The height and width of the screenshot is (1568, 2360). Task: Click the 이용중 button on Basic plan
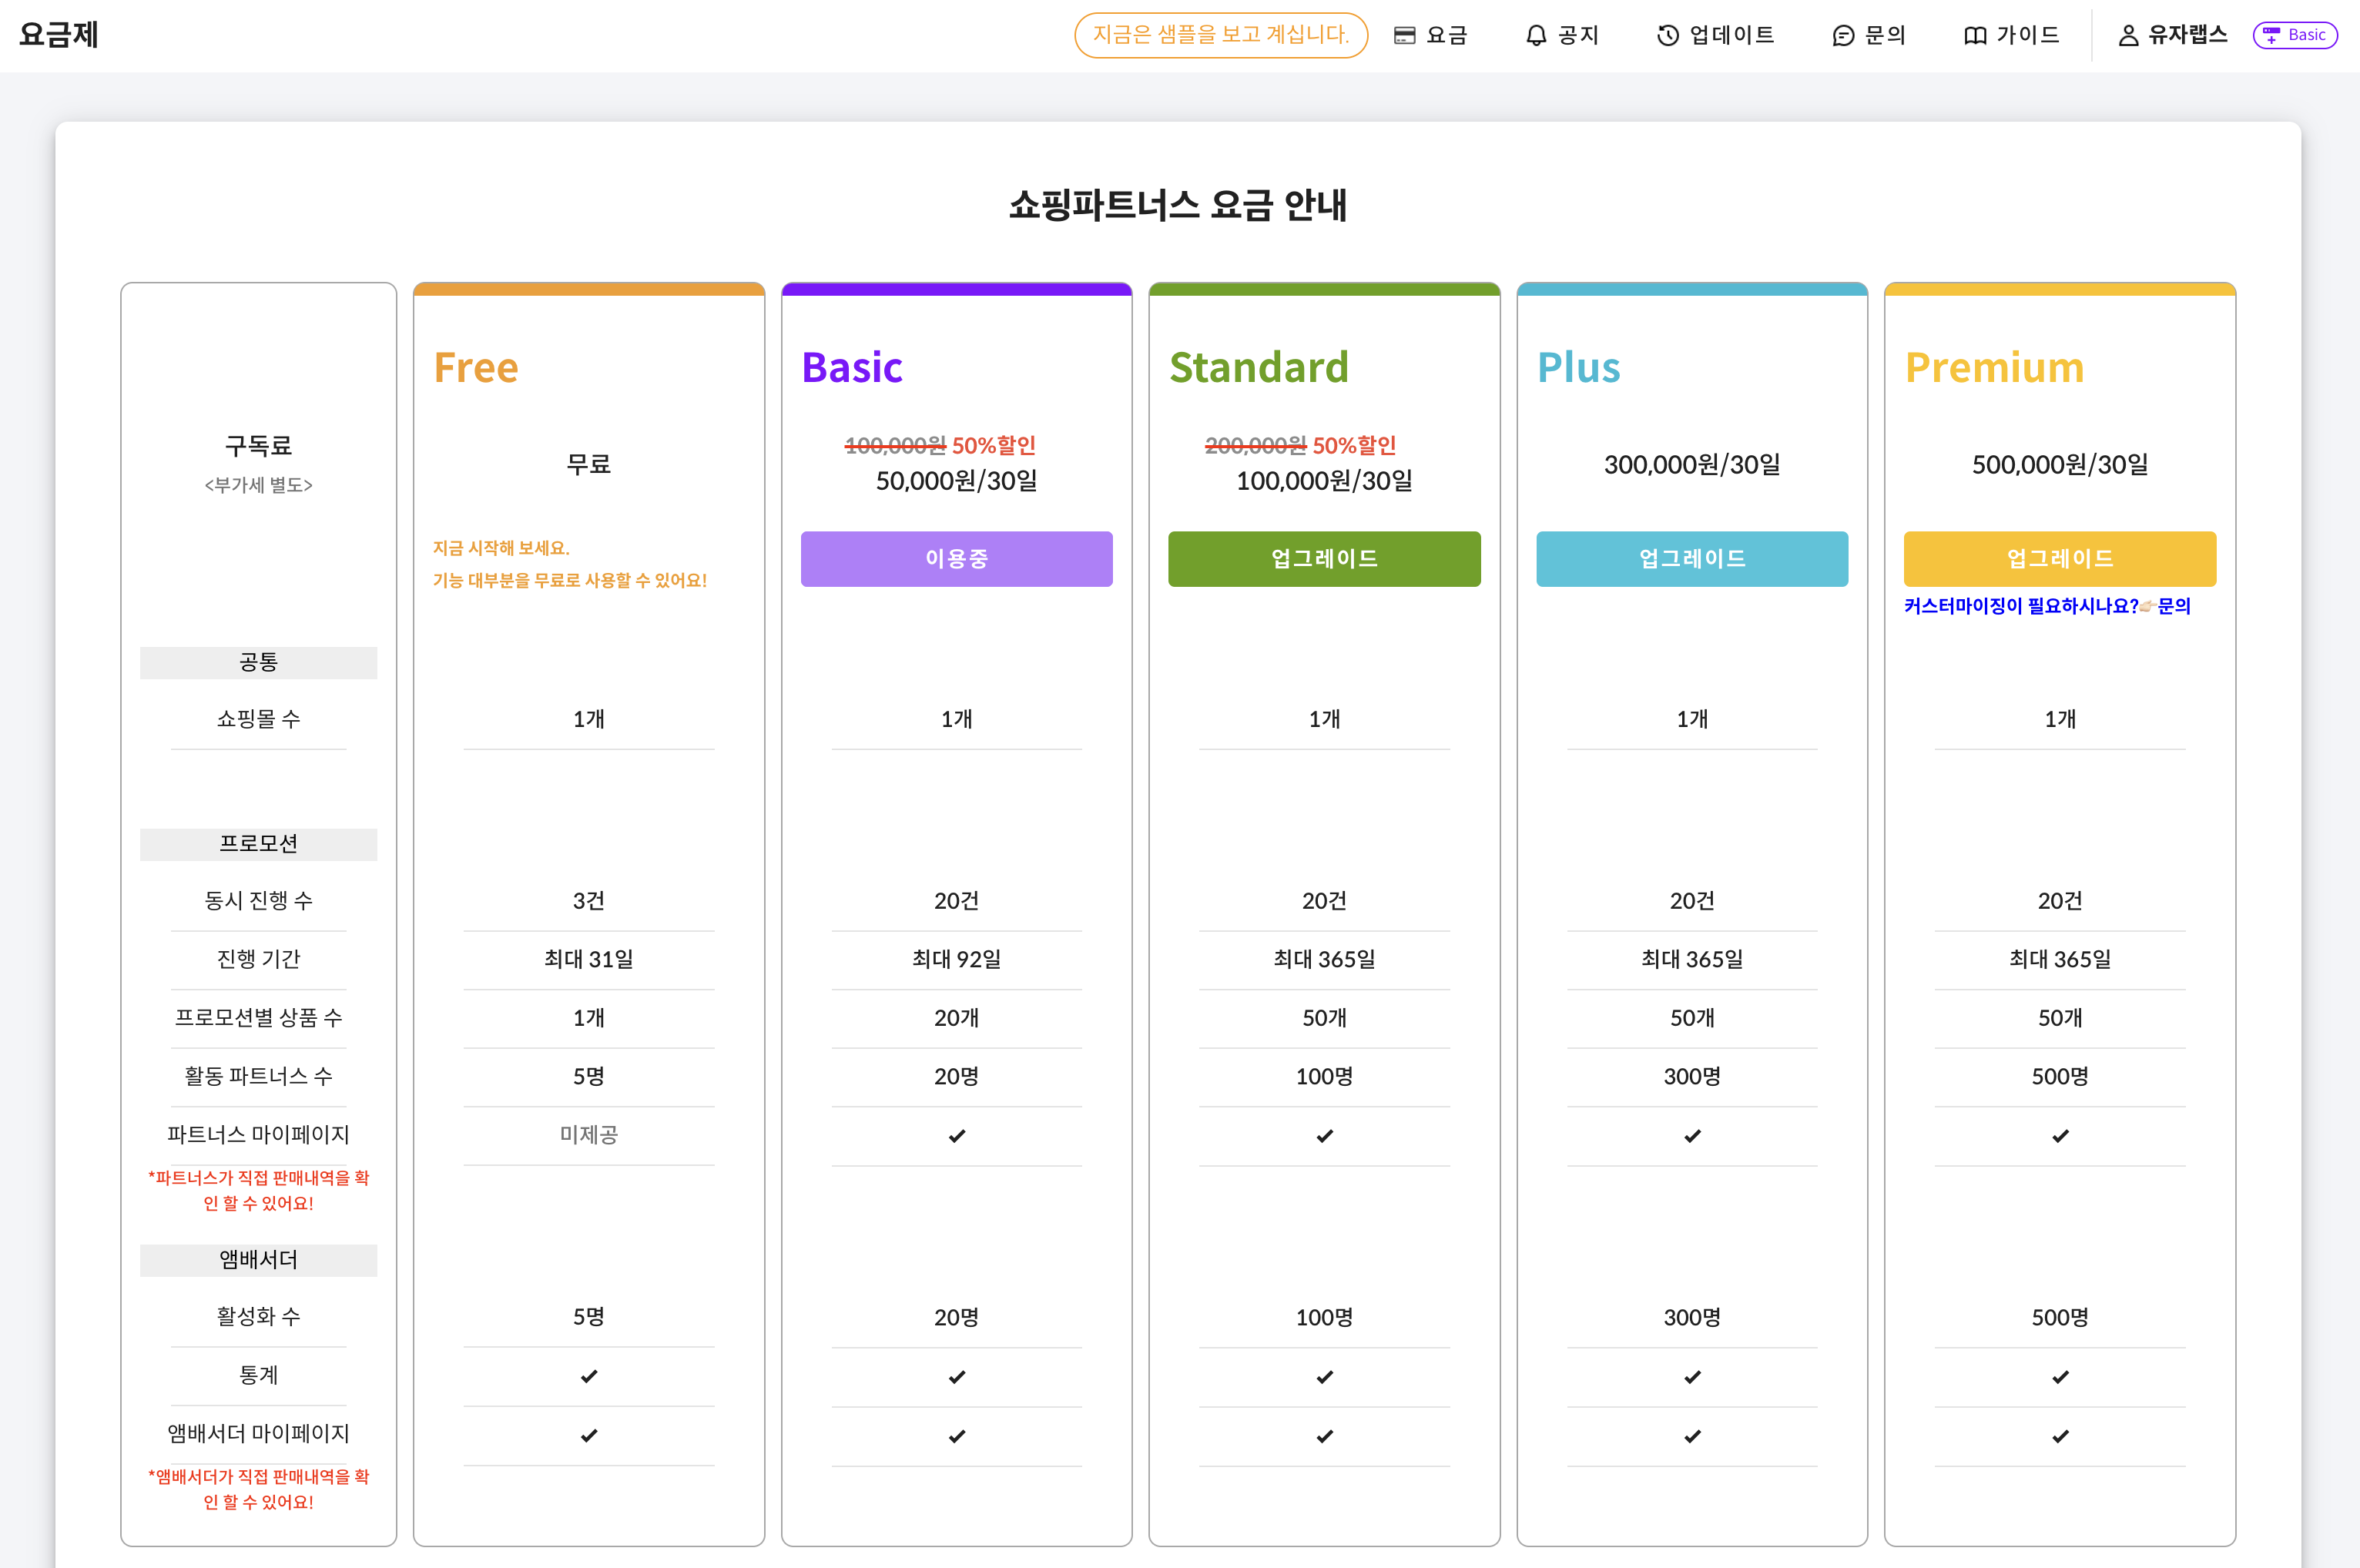coord(956,559)
